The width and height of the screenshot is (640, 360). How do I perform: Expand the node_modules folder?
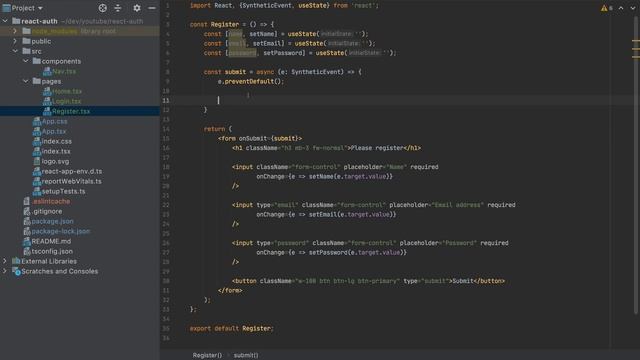[15, 31]
